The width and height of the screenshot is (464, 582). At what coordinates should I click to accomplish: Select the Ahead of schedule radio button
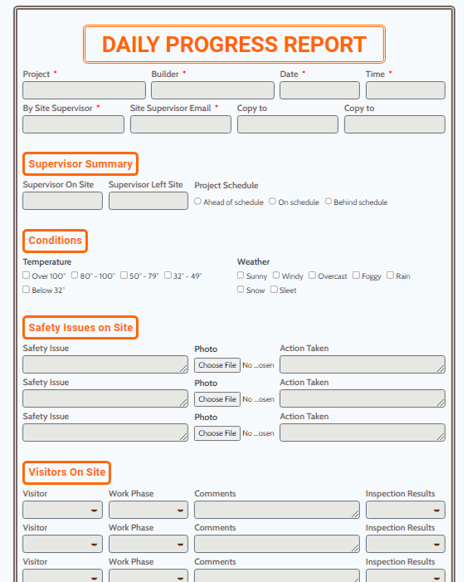(x=198, y=201)
